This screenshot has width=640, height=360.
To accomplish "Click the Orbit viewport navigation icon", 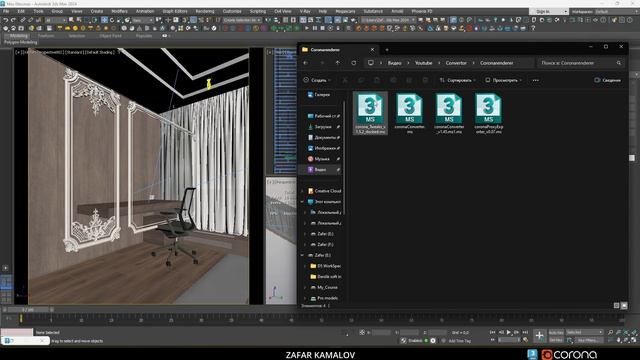I will [626, 340].
